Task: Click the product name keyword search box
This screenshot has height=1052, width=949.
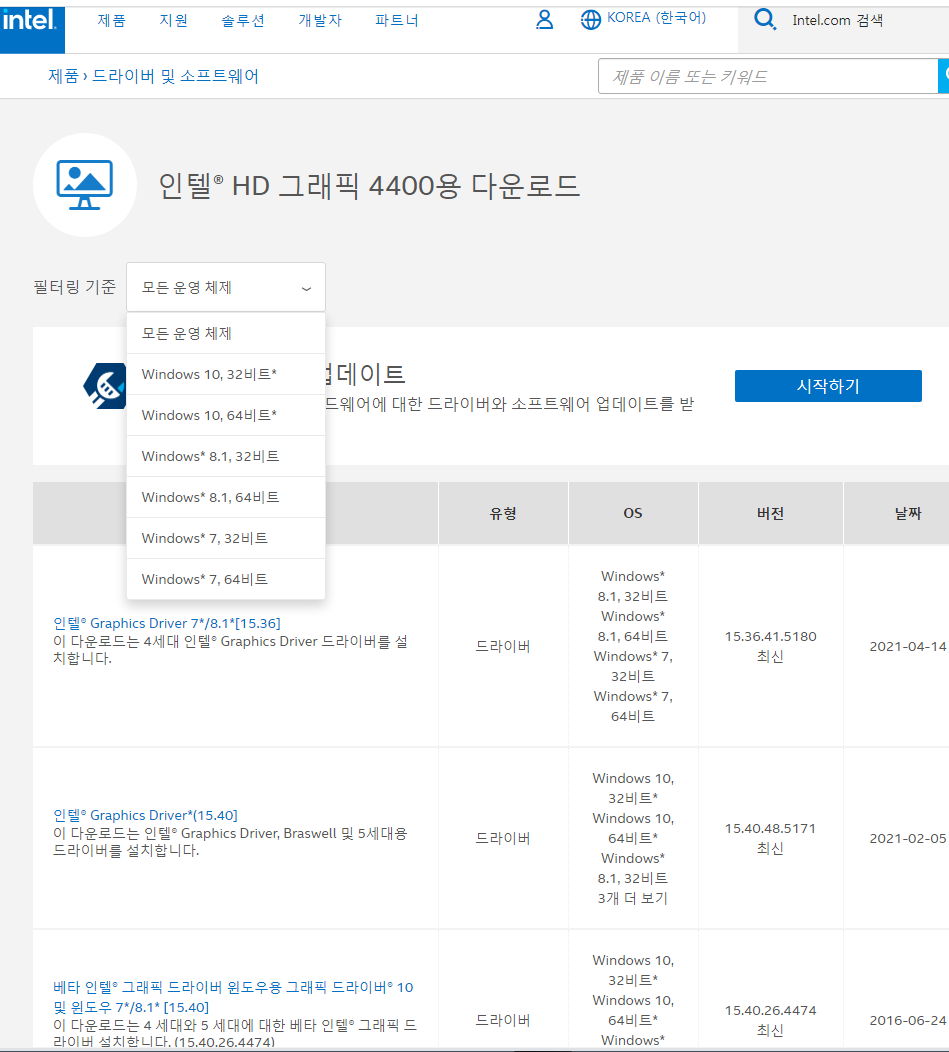Action: 768,76
